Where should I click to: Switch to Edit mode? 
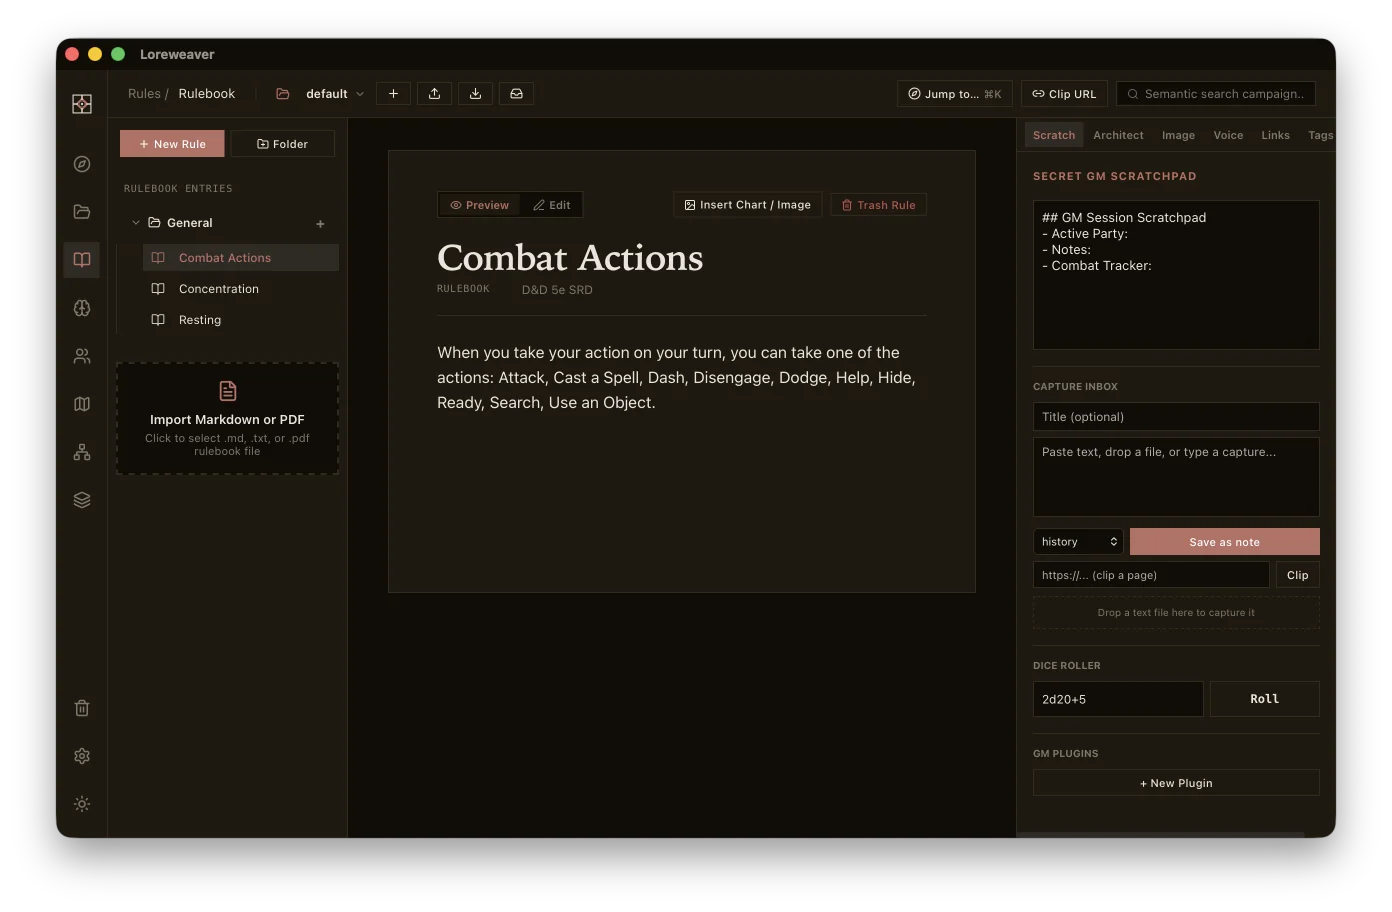click(x=552, y=205)
